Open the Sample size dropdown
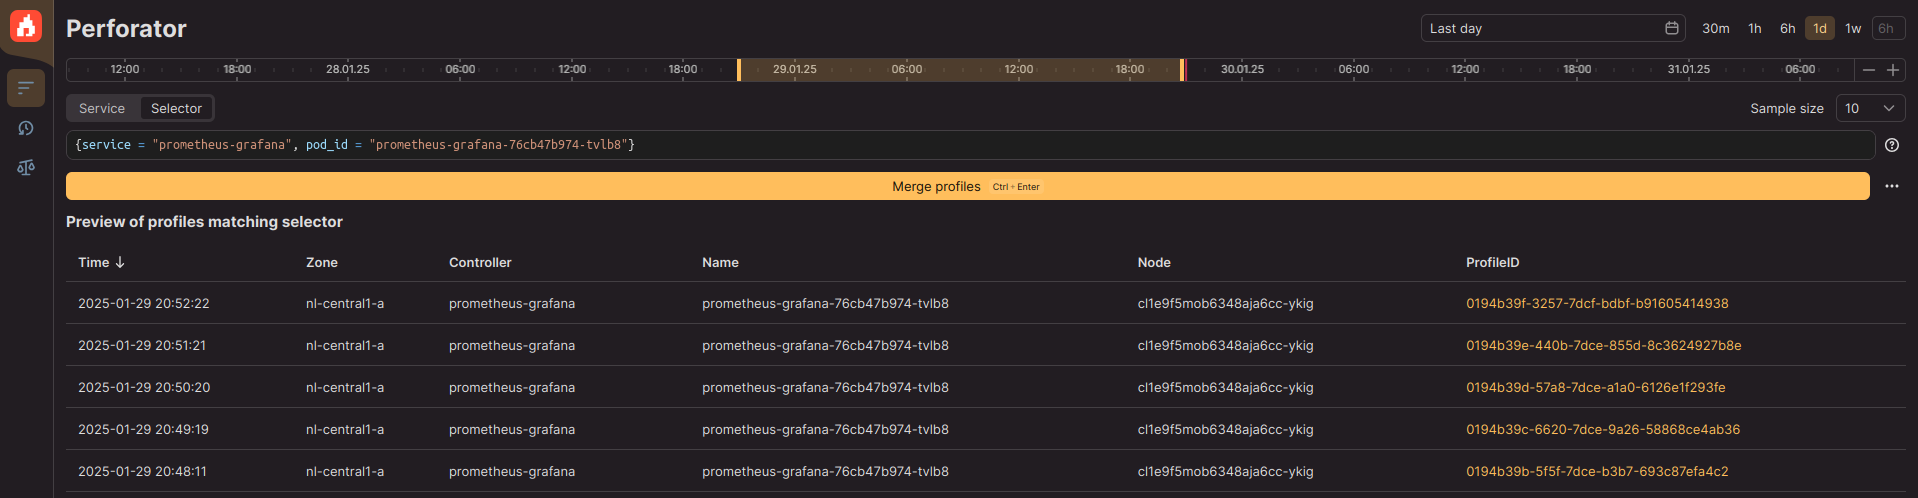This screenshot has width=1918, height=498. 1870,108
